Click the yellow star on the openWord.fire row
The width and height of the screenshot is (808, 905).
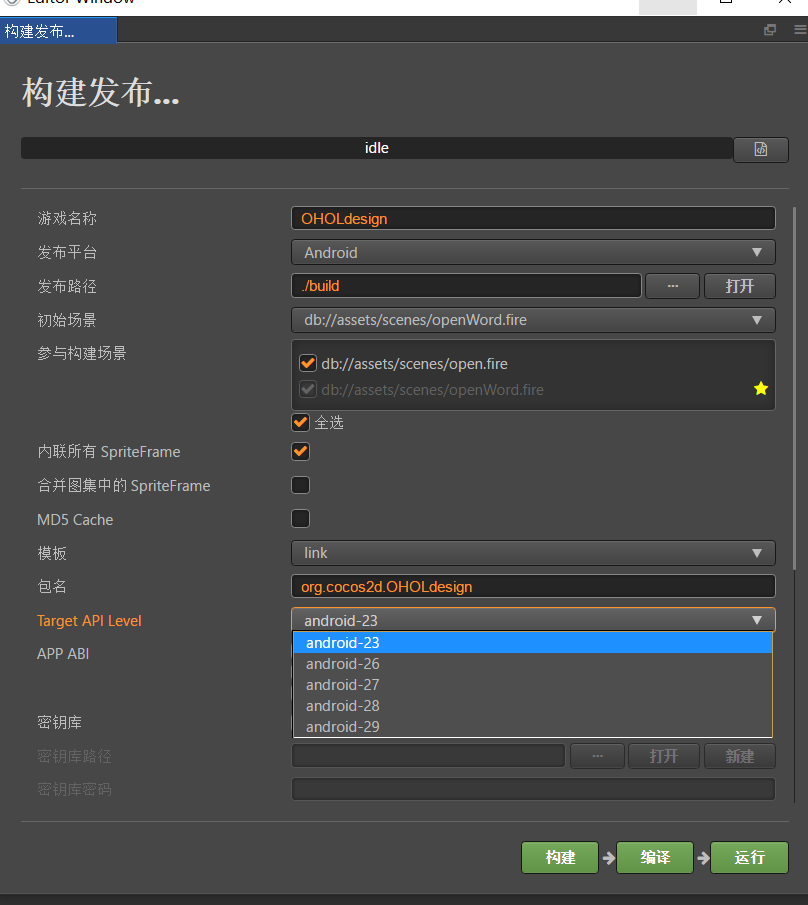pyautogui.click(x=761, y=388)
